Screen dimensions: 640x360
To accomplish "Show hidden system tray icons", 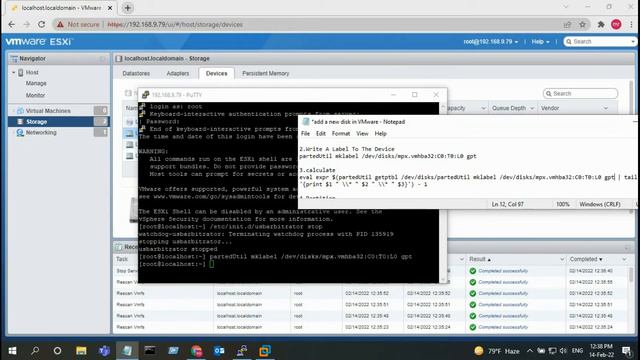I will [x=529, y=351].
